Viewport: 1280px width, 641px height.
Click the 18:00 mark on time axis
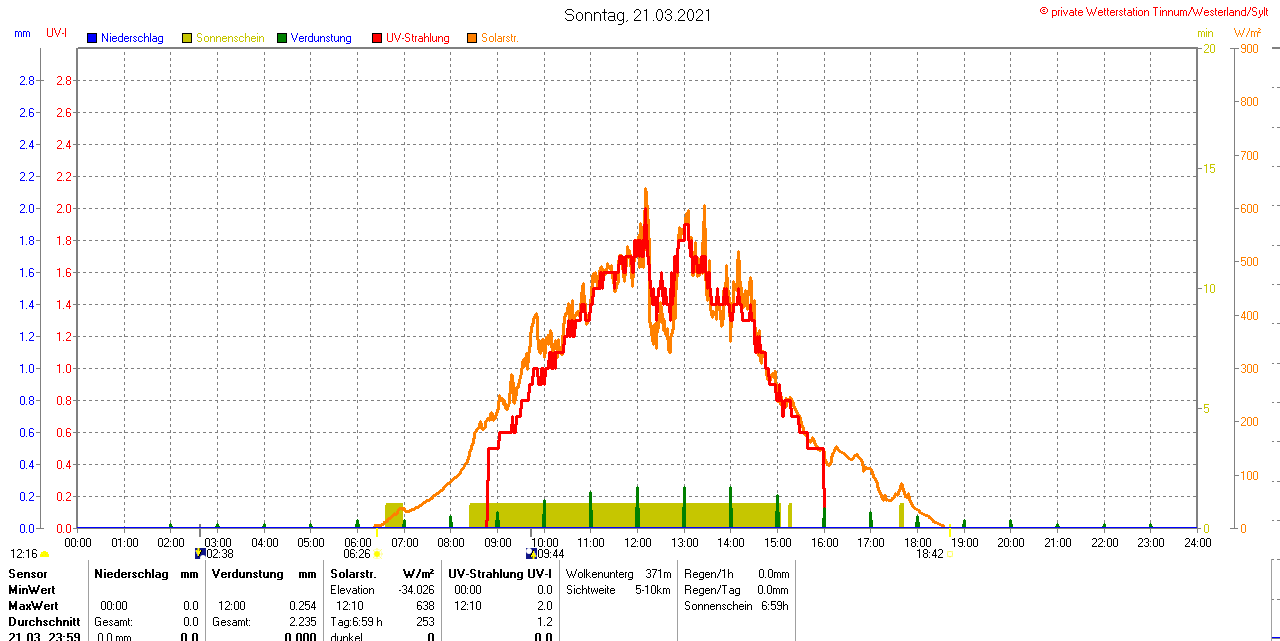[917, 542]
